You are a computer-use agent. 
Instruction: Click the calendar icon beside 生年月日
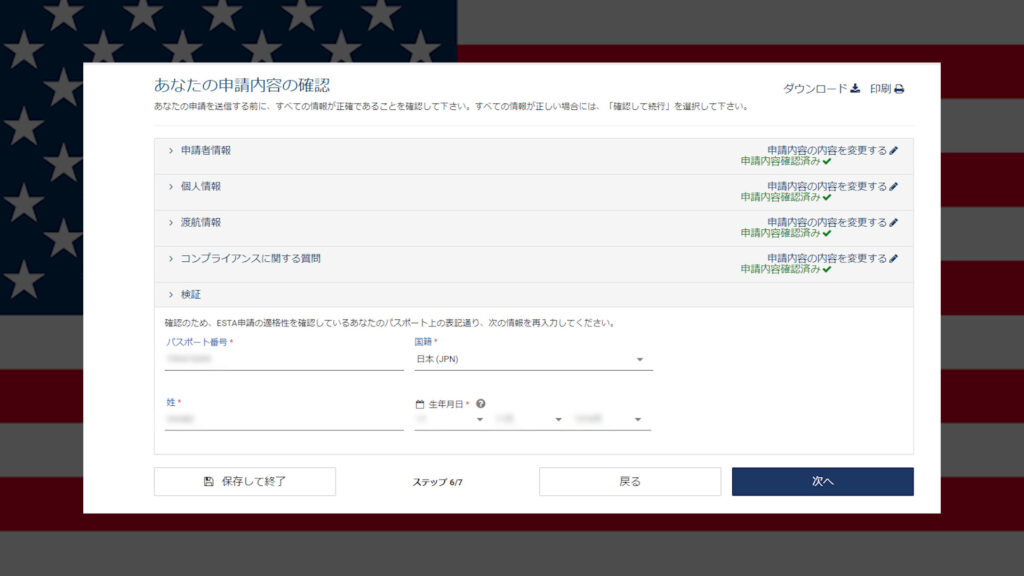point(420,404)
